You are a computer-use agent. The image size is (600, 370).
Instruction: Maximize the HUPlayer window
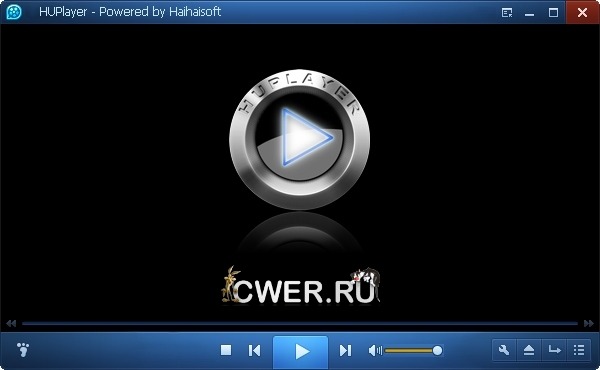point(553,13)
